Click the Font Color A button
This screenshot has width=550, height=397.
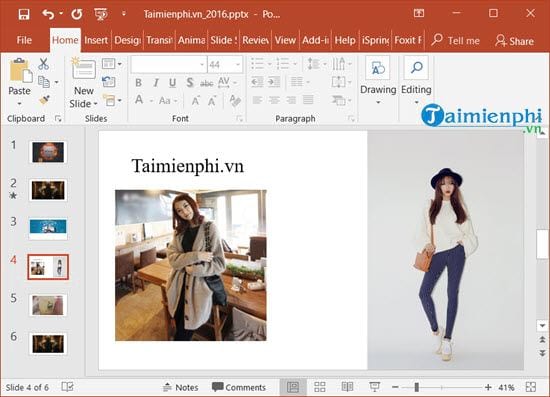(139, 100)
